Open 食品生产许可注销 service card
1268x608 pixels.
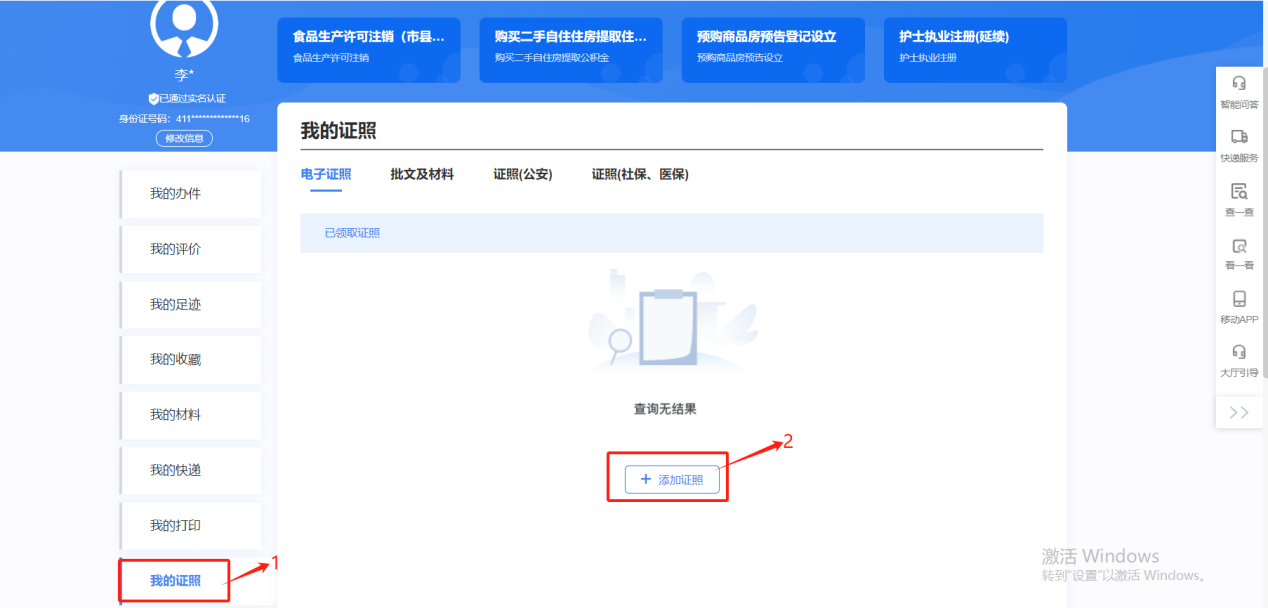click(x=368, y=50)
